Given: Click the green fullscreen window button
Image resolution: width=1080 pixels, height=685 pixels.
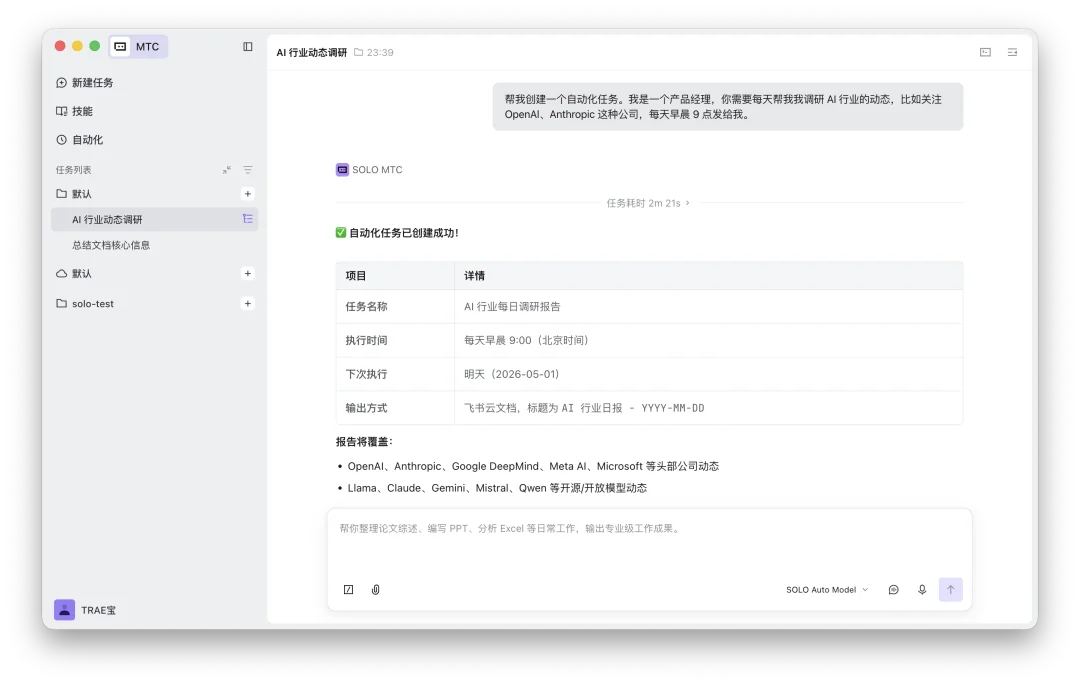Looking at the screenshot, I should click(94, 46).
